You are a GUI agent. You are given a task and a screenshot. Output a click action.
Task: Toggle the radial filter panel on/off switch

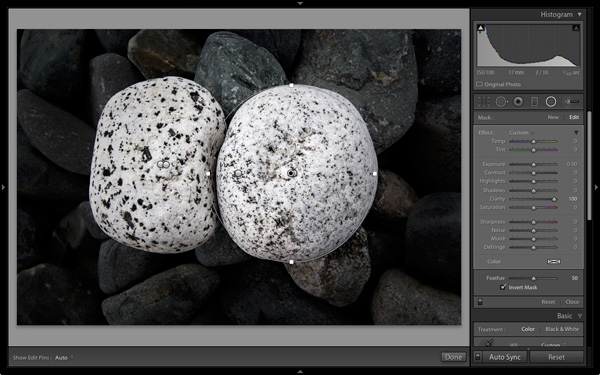pos(480,302)
